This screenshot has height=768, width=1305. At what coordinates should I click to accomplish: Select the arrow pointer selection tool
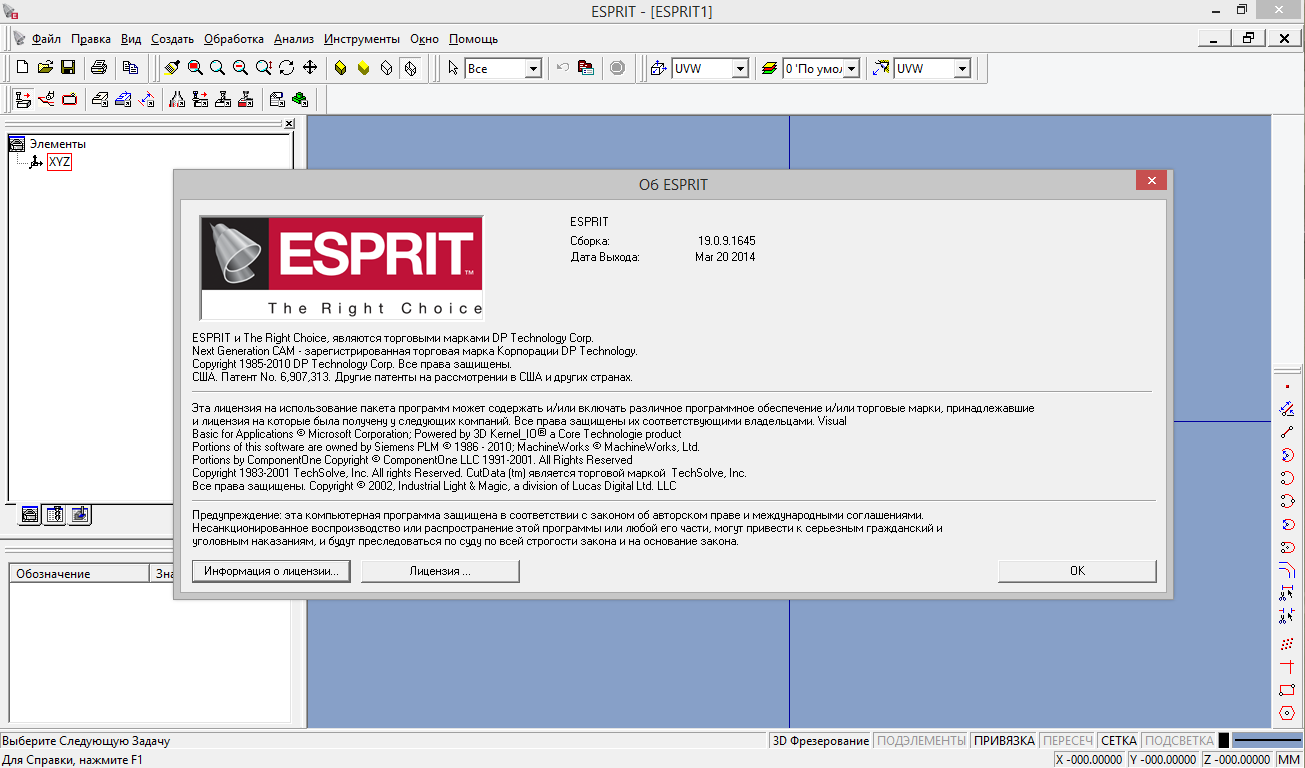[x=453, y=68]
